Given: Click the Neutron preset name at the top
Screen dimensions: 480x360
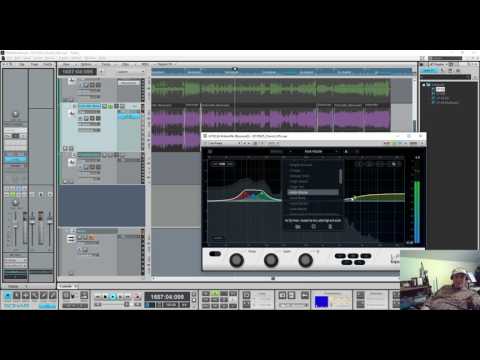Looking at the screenshot, I should coord(313,151).
